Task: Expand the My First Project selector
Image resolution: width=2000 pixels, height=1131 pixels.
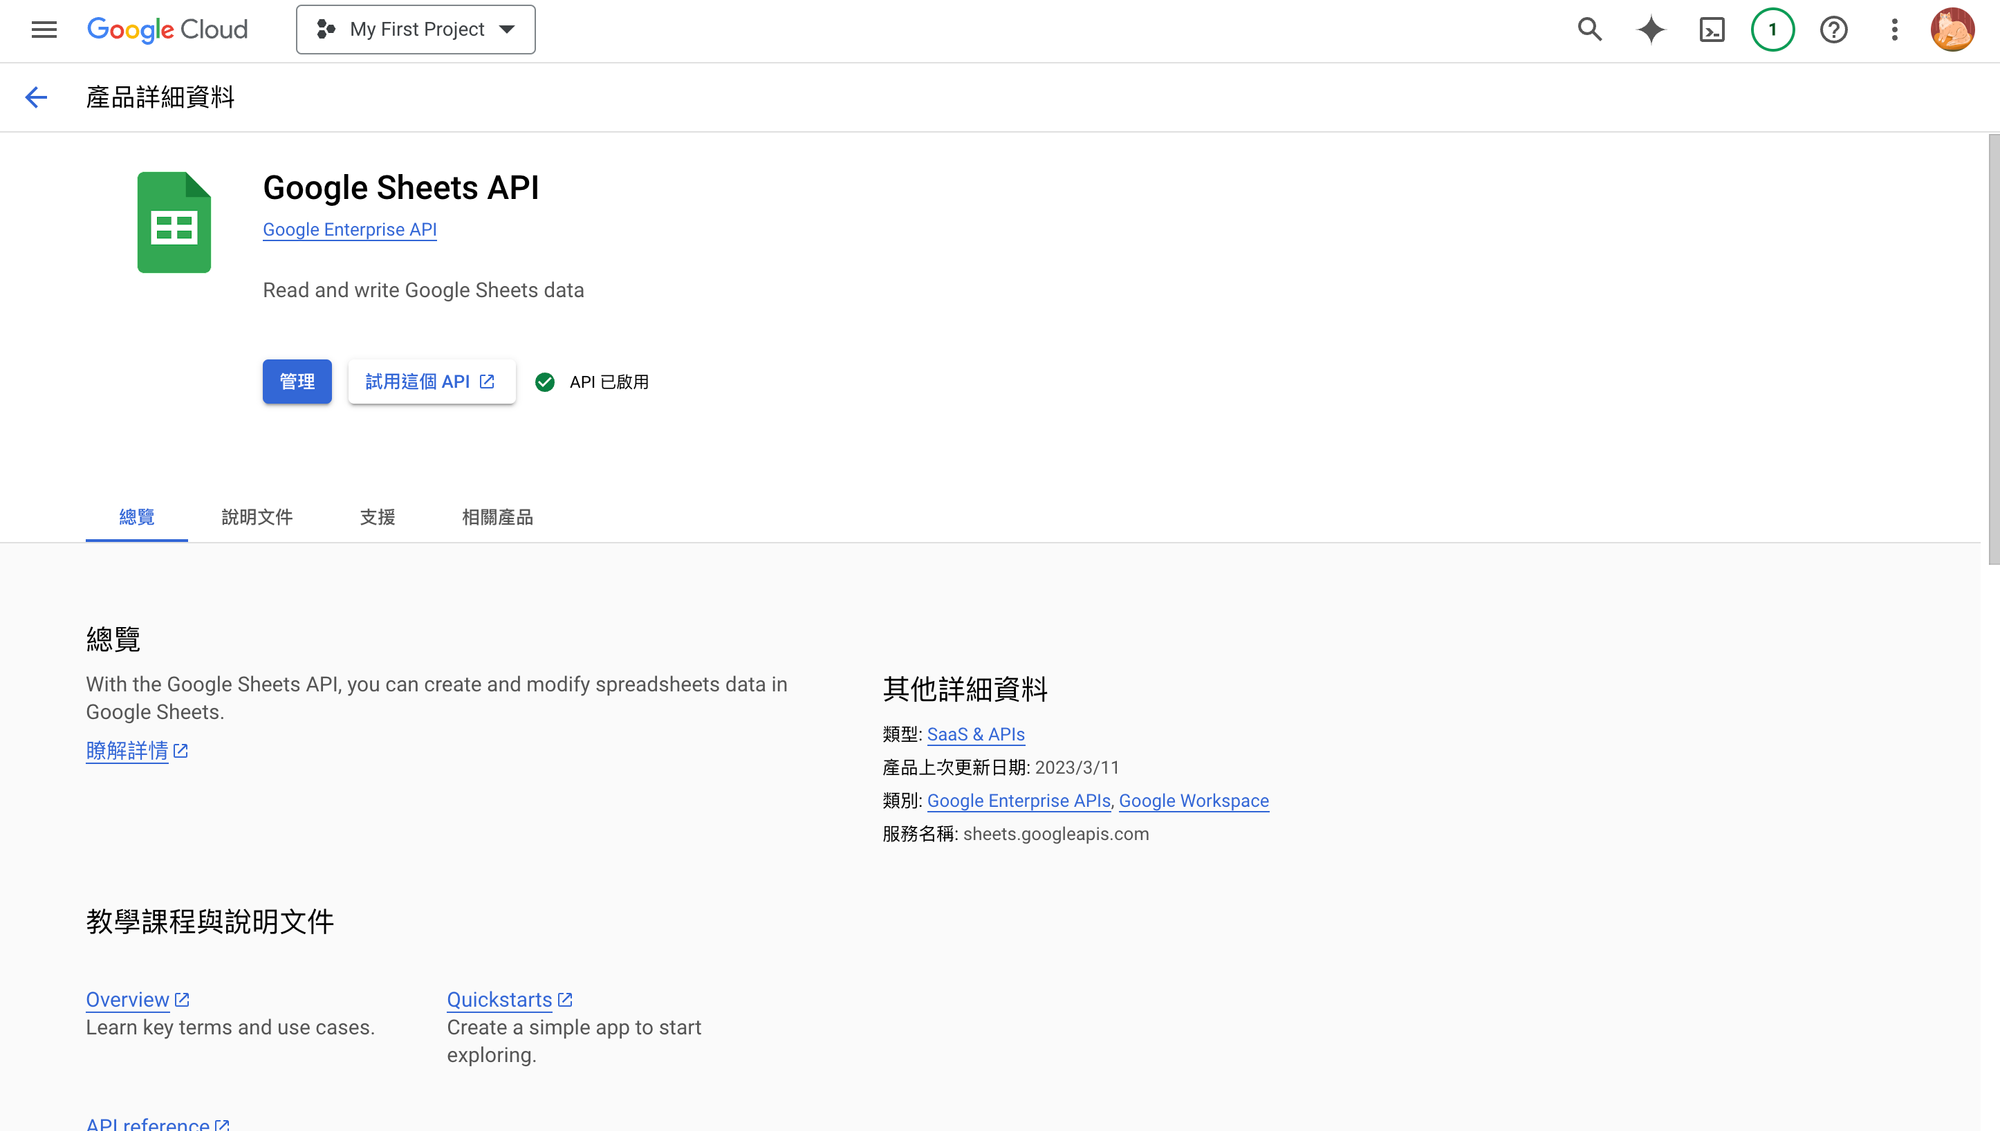Action: pyautogui.click(x=416, y=30)
